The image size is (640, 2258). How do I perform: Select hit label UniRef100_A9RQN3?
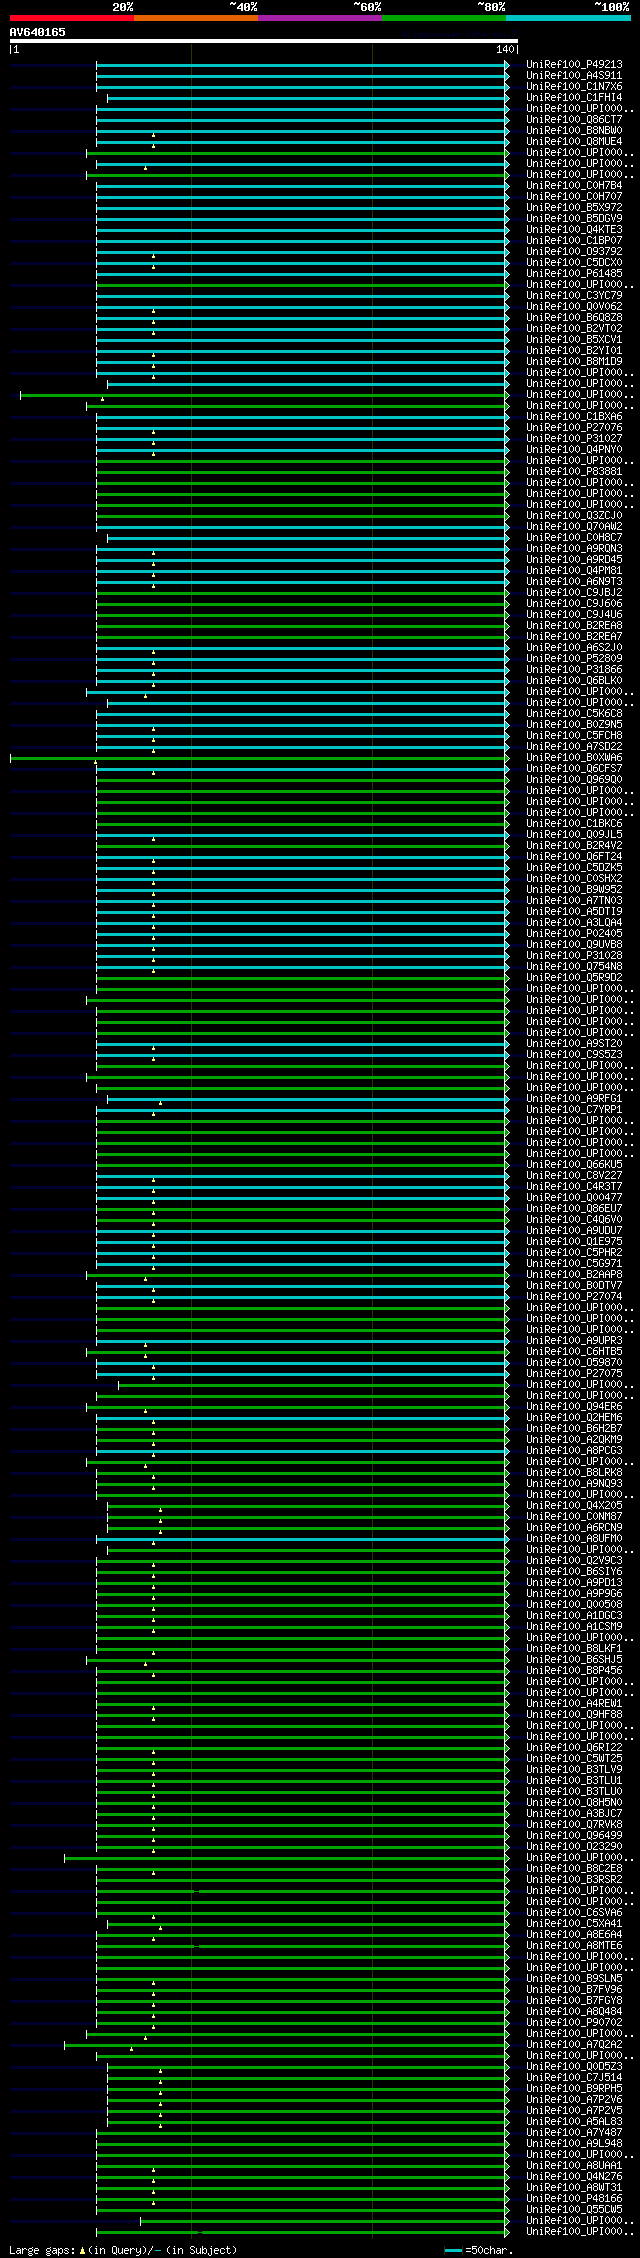[574, 549]
